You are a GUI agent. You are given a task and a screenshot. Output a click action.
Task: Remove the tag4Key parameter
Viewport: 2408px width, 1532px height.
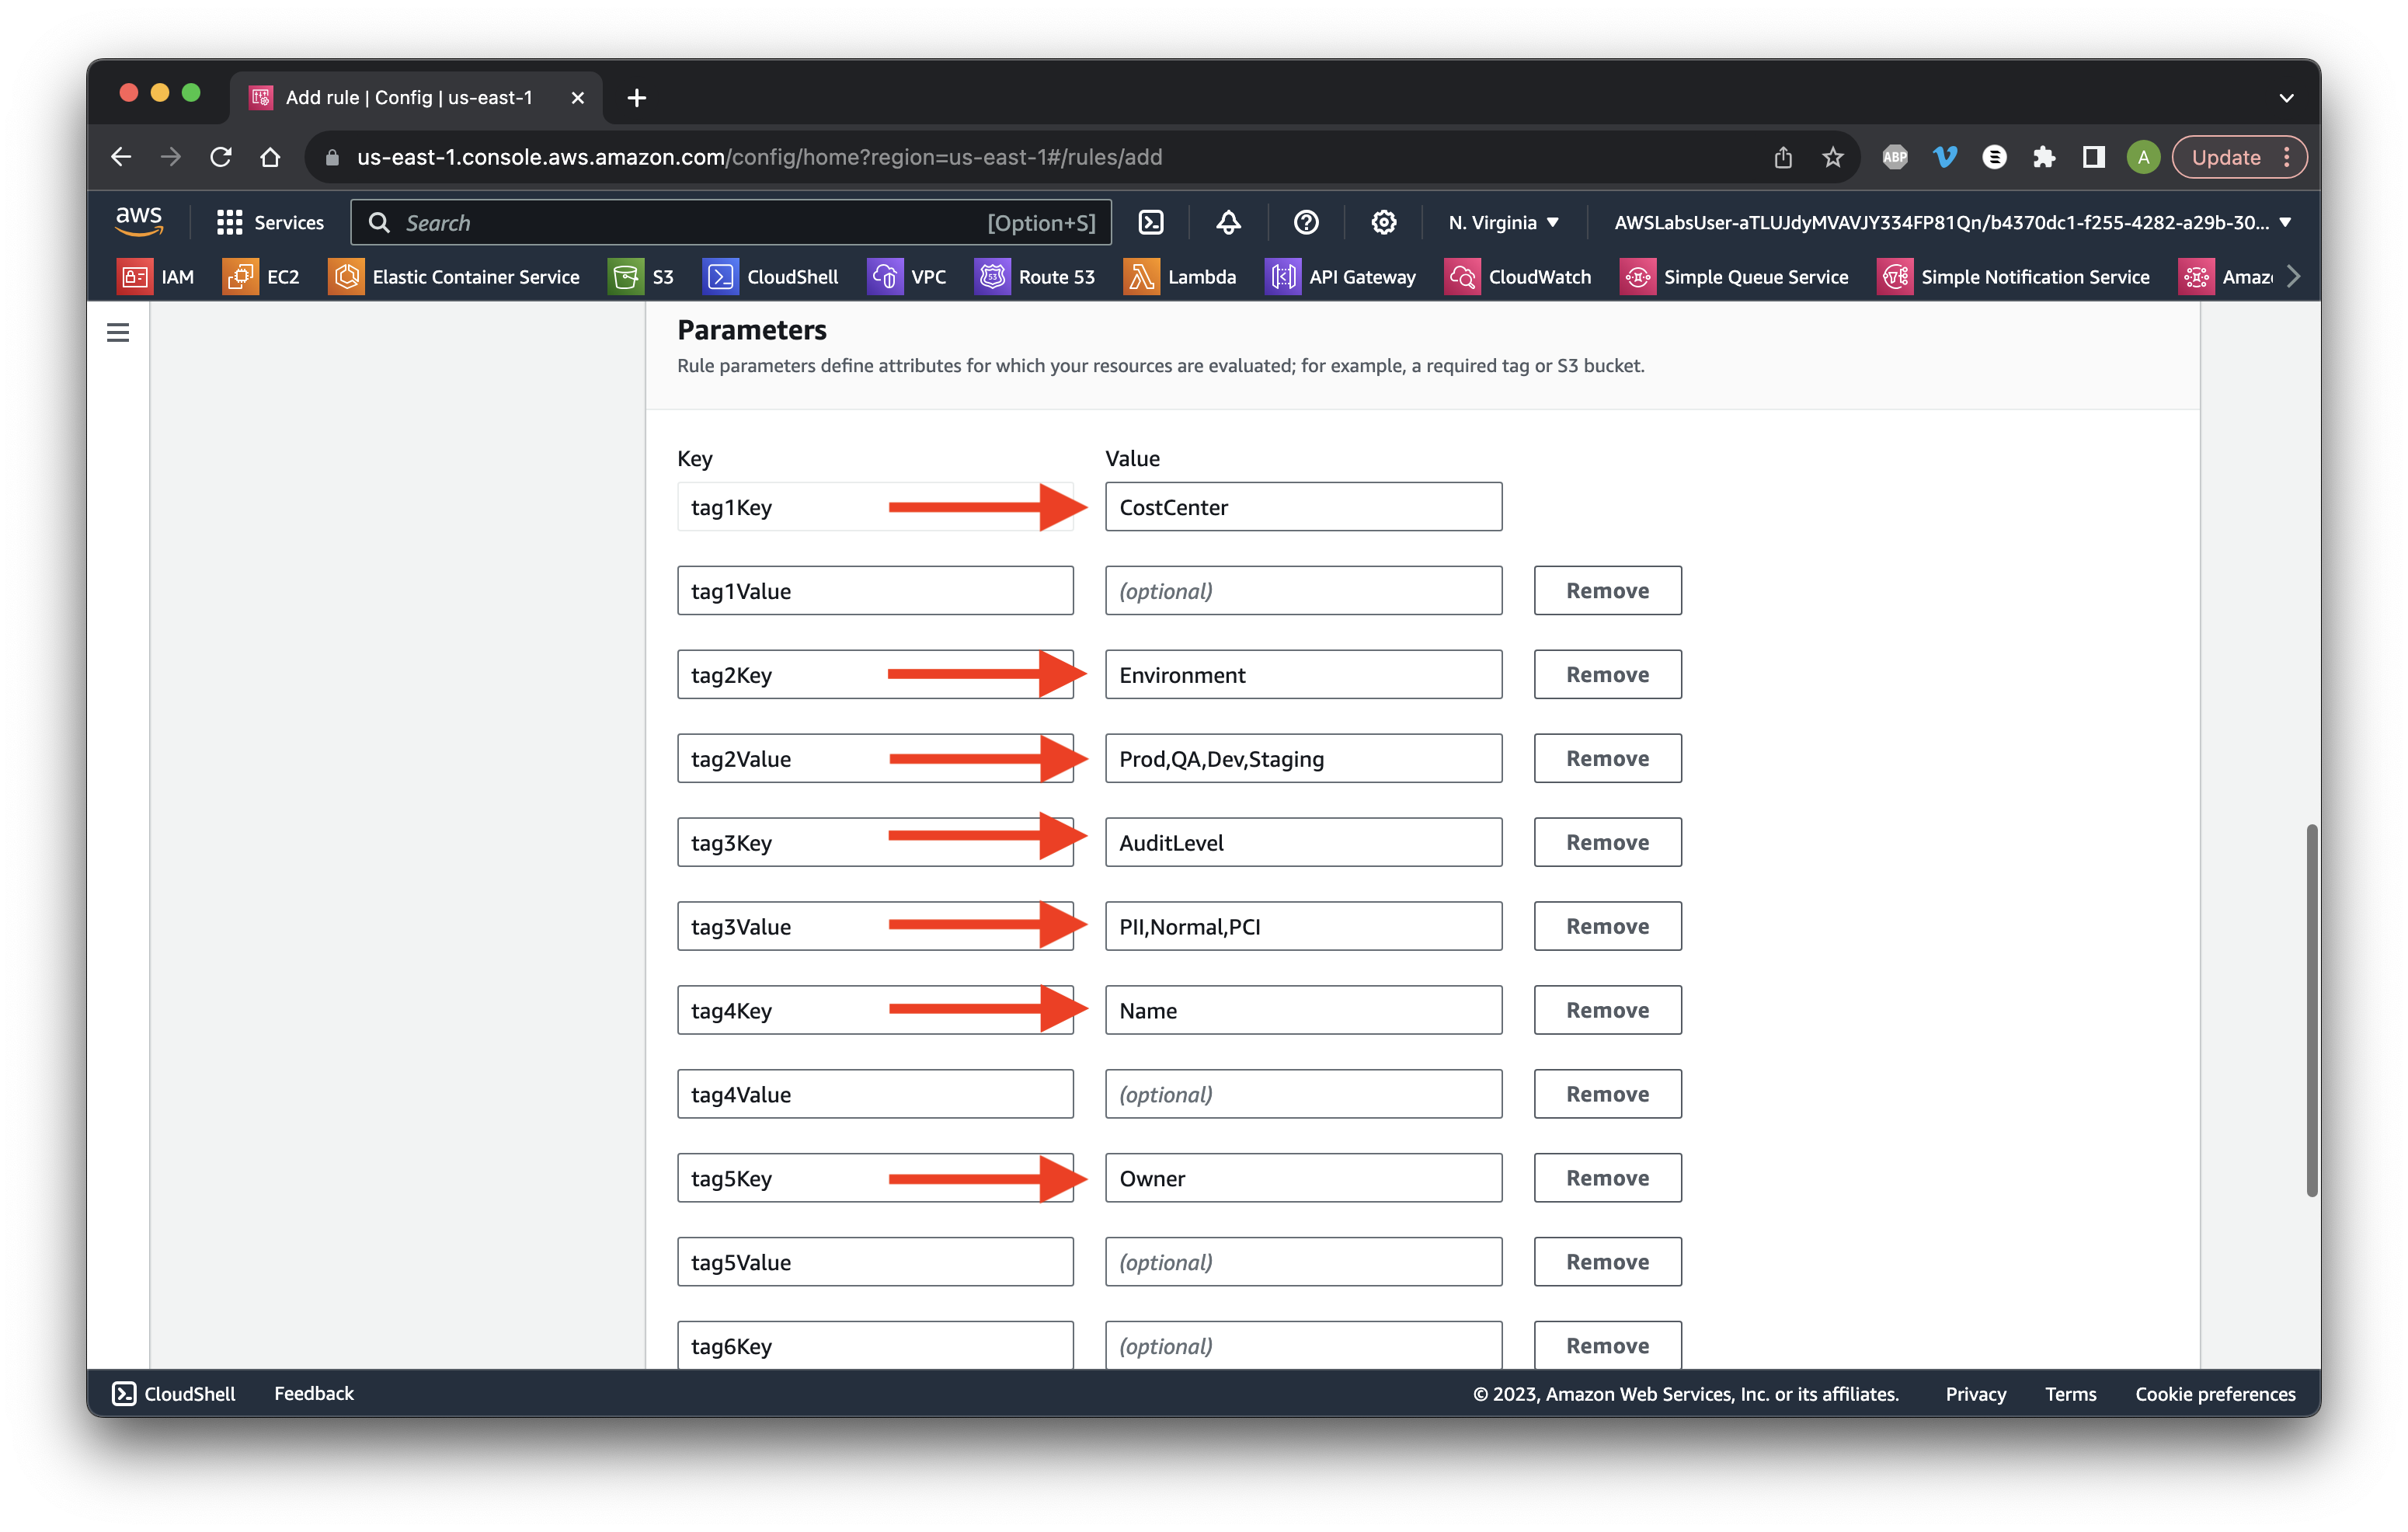tap(1607, 1010)
